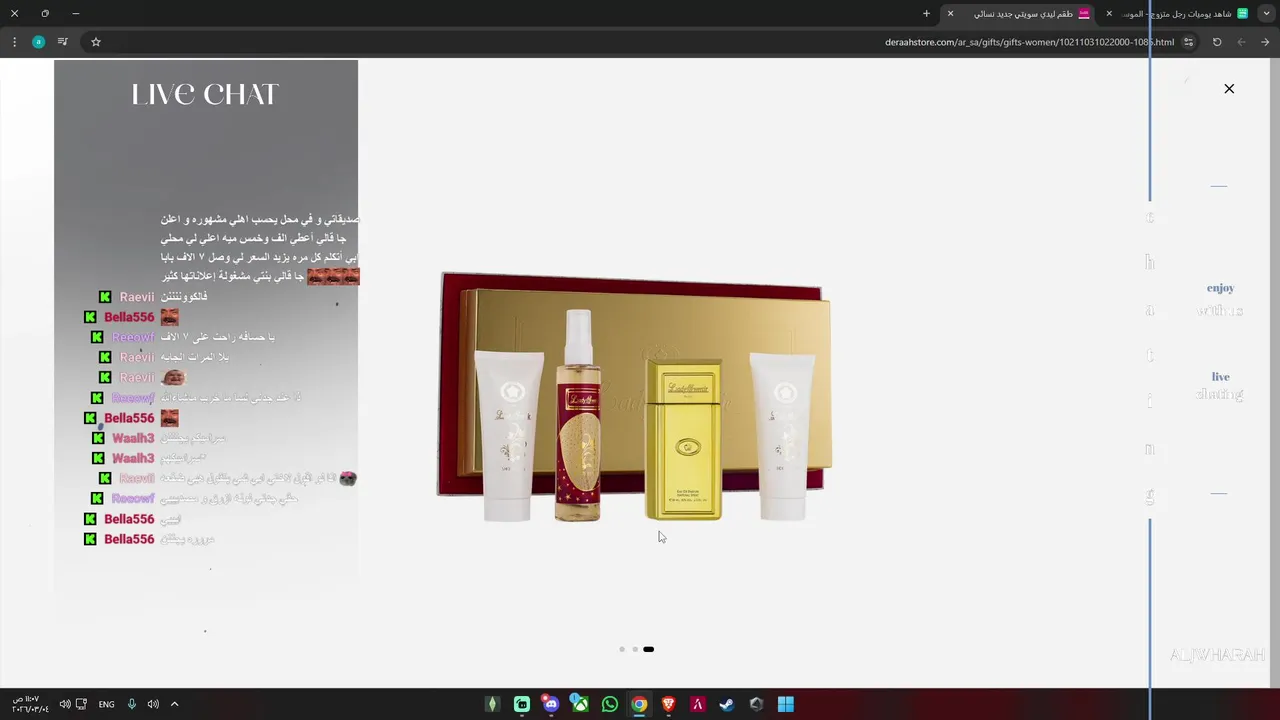Open the red letter-A app in the taskbar
1280x720 pixels.
[698, 704]
